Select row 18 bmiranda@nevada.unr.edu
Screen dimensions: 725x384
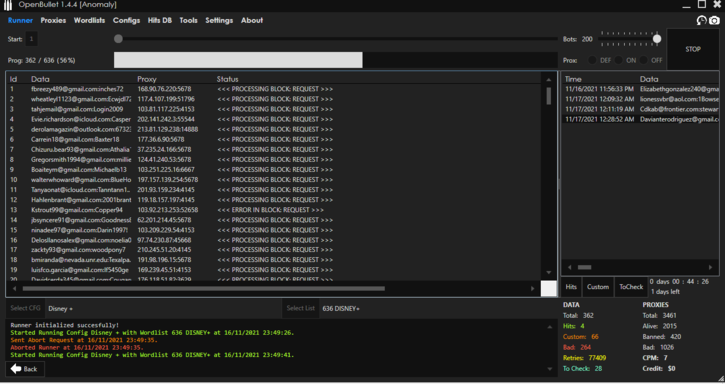tap(273, 260)
